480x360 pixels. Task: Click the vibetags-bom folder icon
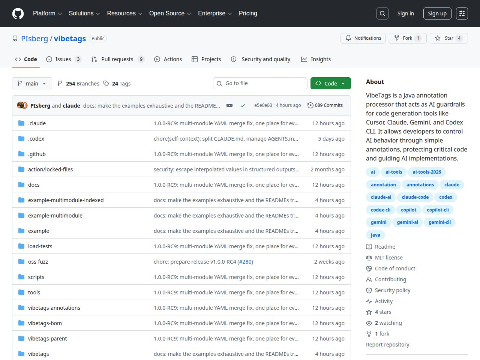tap(21, 323)
